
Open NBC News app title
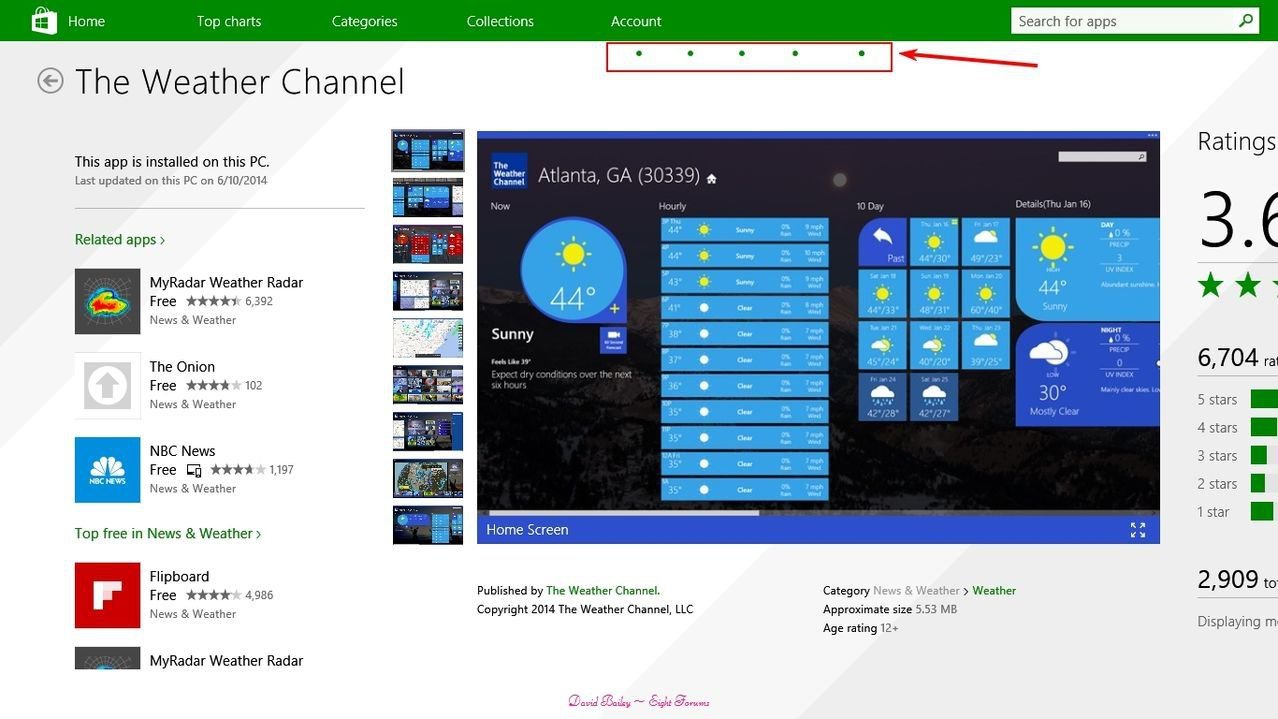point(182,450)
